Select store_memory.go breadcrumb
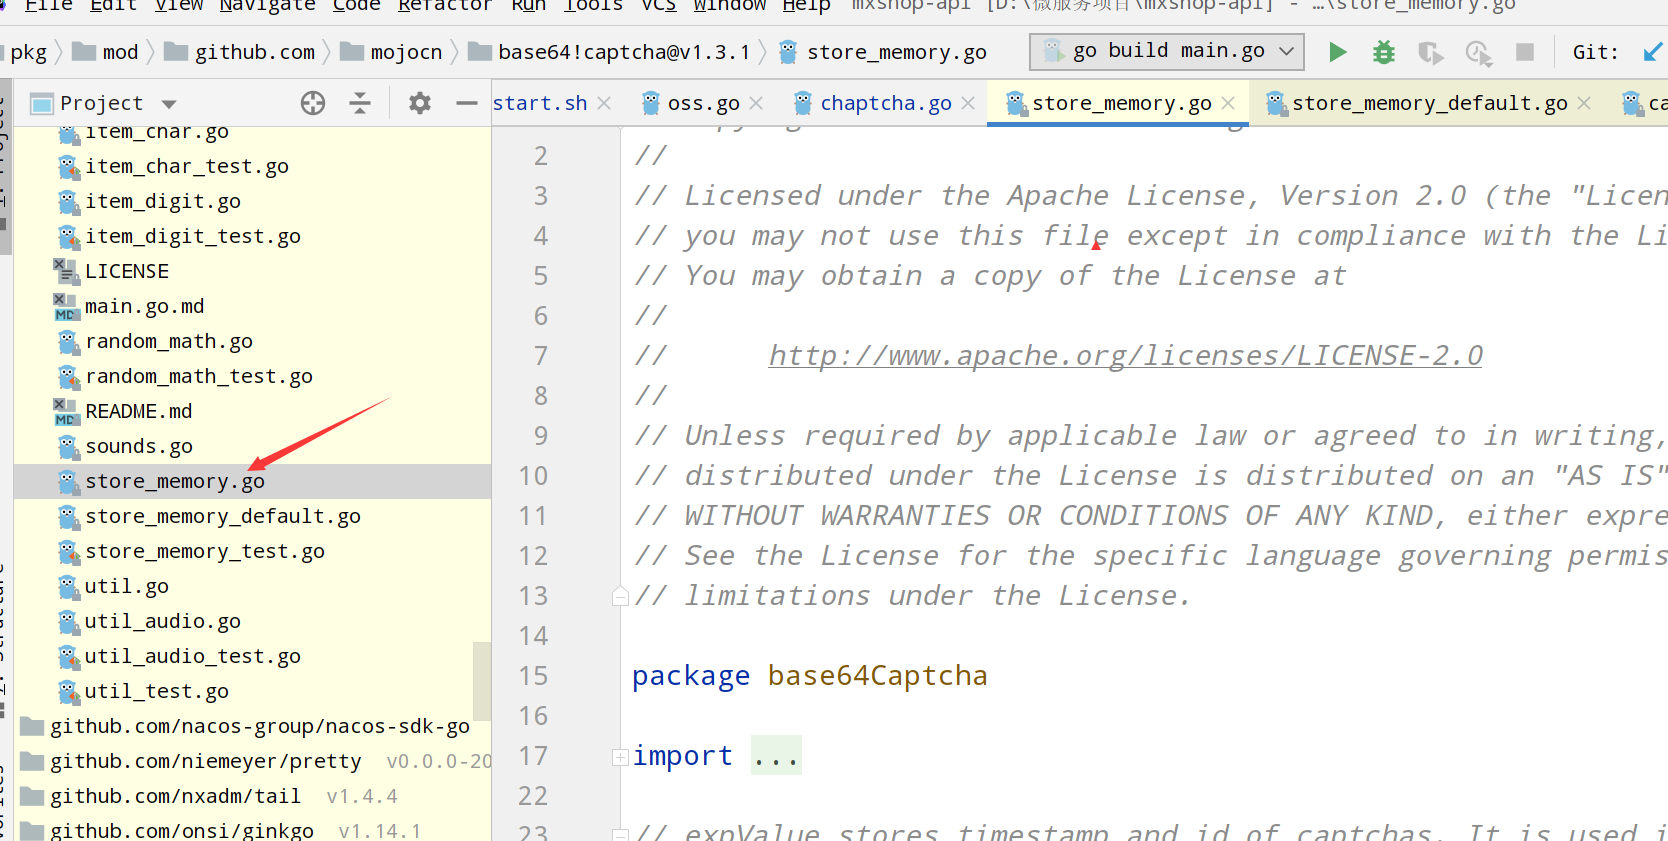 [x=883, y=52]
